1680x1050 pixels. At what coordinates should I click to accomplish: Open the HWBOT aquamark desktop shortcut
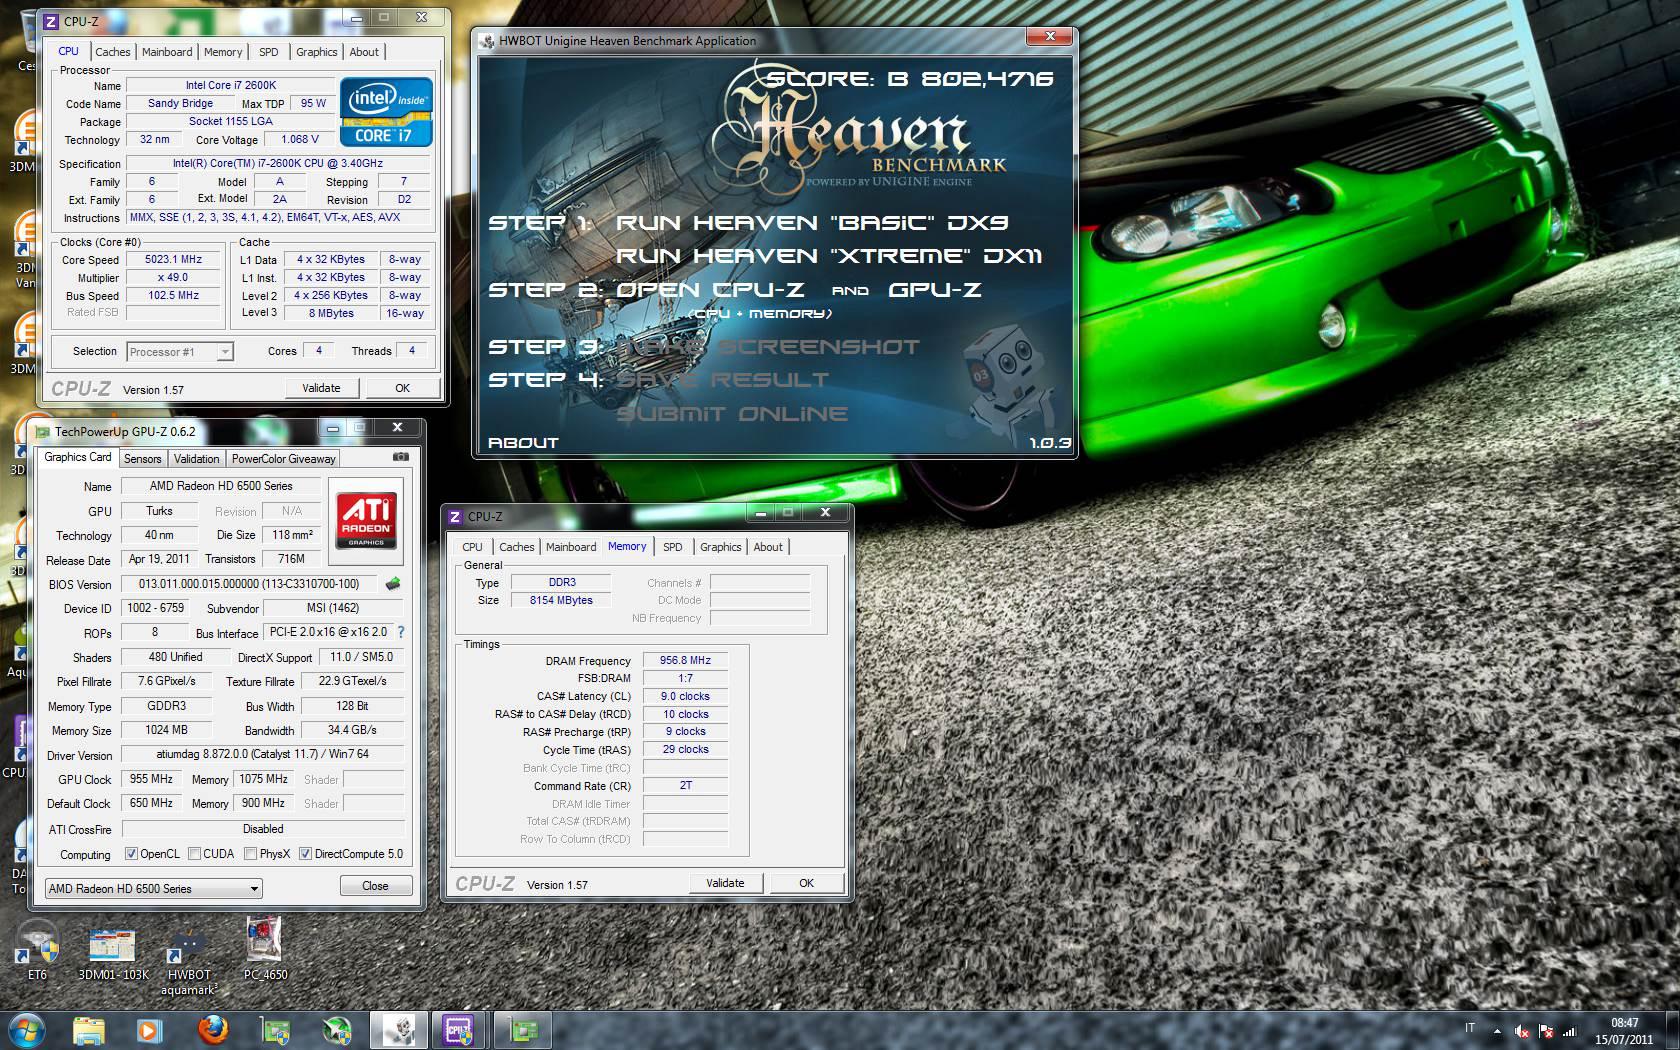click(x=189, y=960)
